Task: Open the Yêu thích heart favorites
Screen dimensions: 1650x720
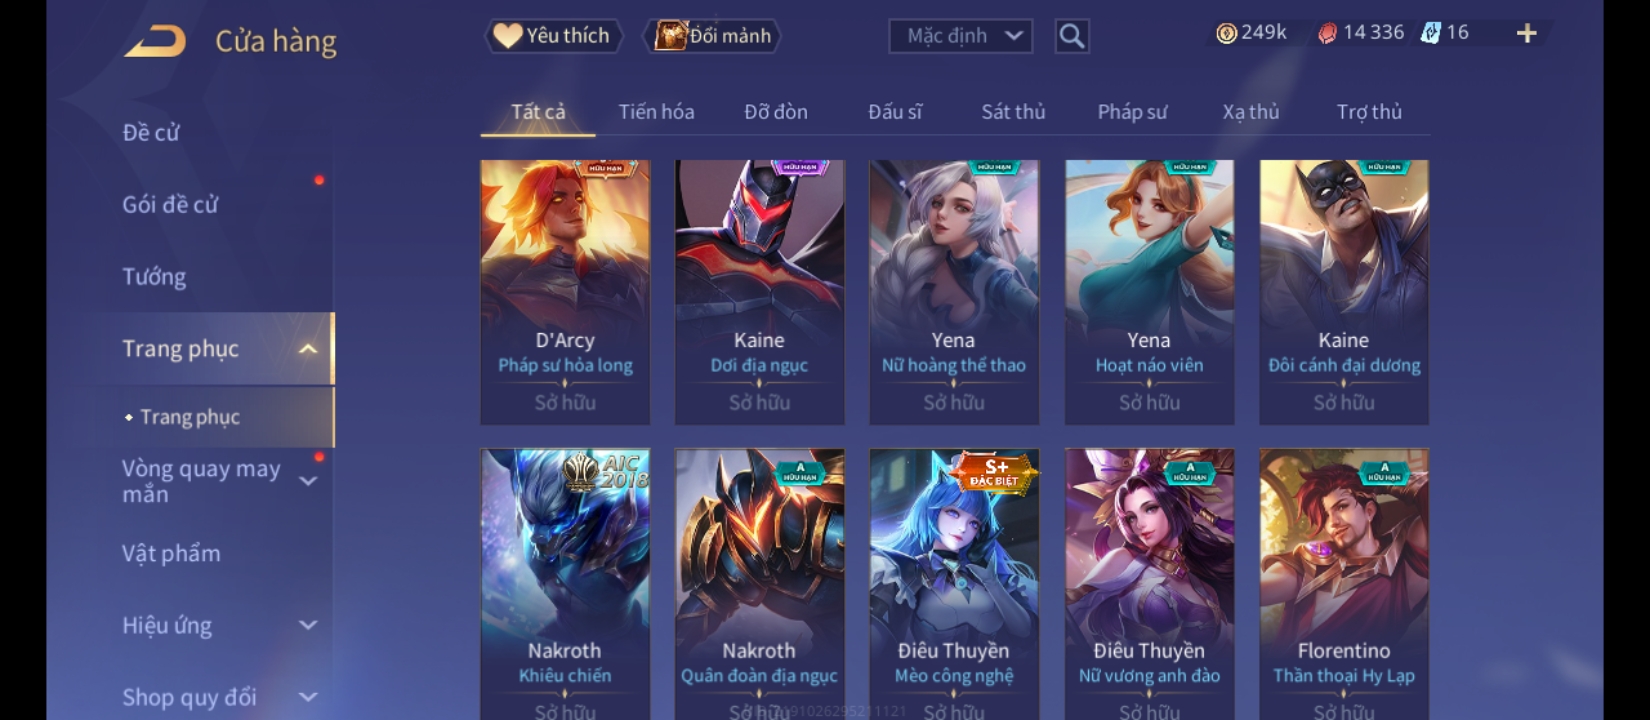Action: (553, 36)
